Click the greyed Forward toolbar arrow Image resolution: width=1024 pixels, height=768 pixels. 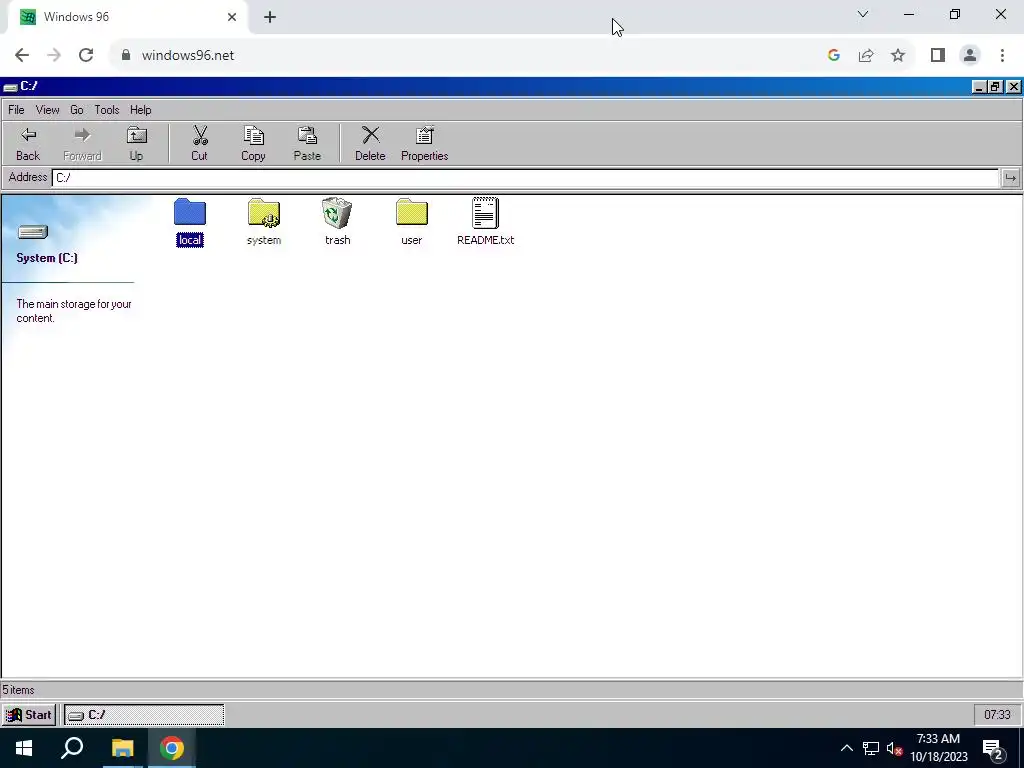pyautogui.click(x=82, y=144)
